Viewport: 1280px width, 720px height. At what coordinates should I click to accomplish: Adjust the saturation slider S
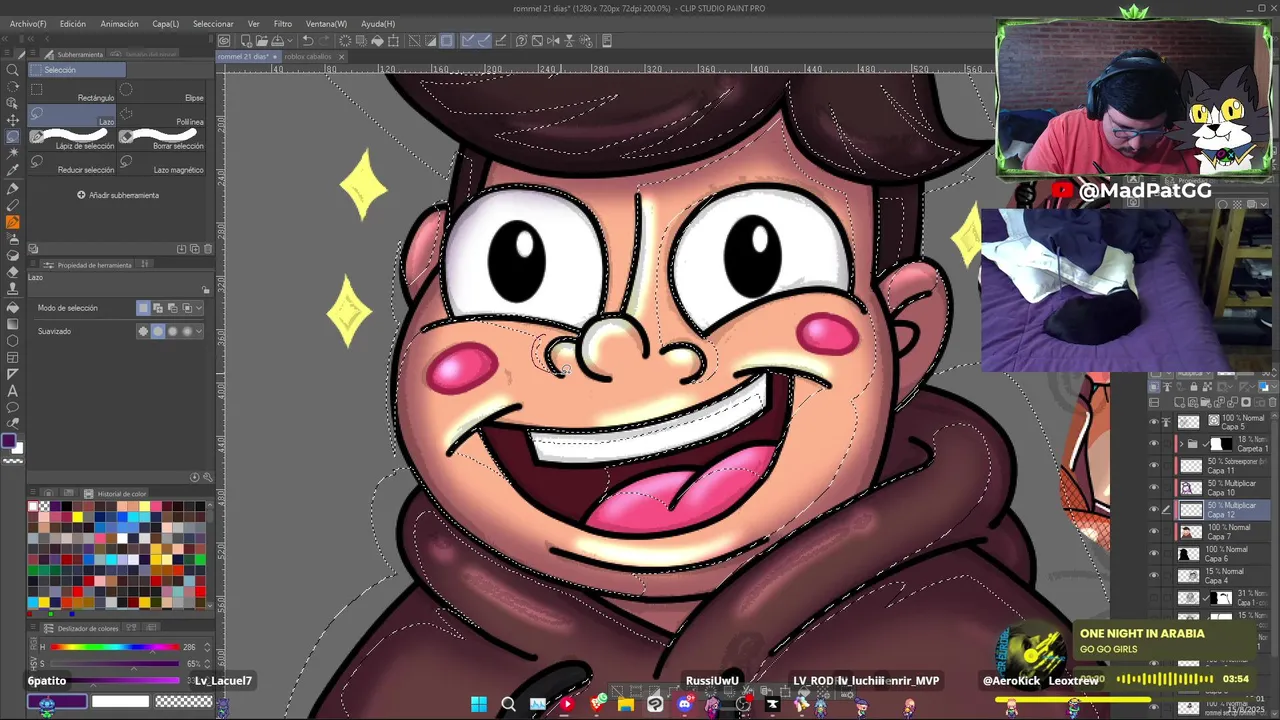tap(114, 663)
